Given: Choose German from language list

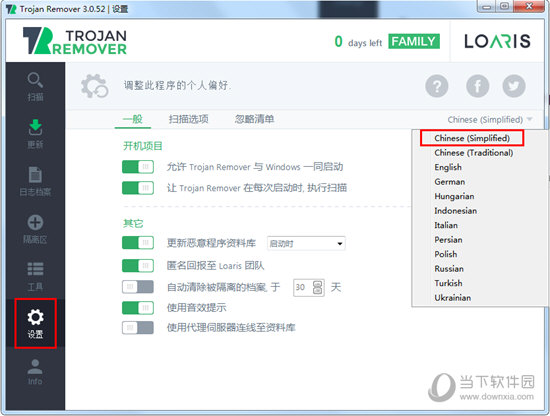Looking at the screenshot, I should tap(450, 182).
